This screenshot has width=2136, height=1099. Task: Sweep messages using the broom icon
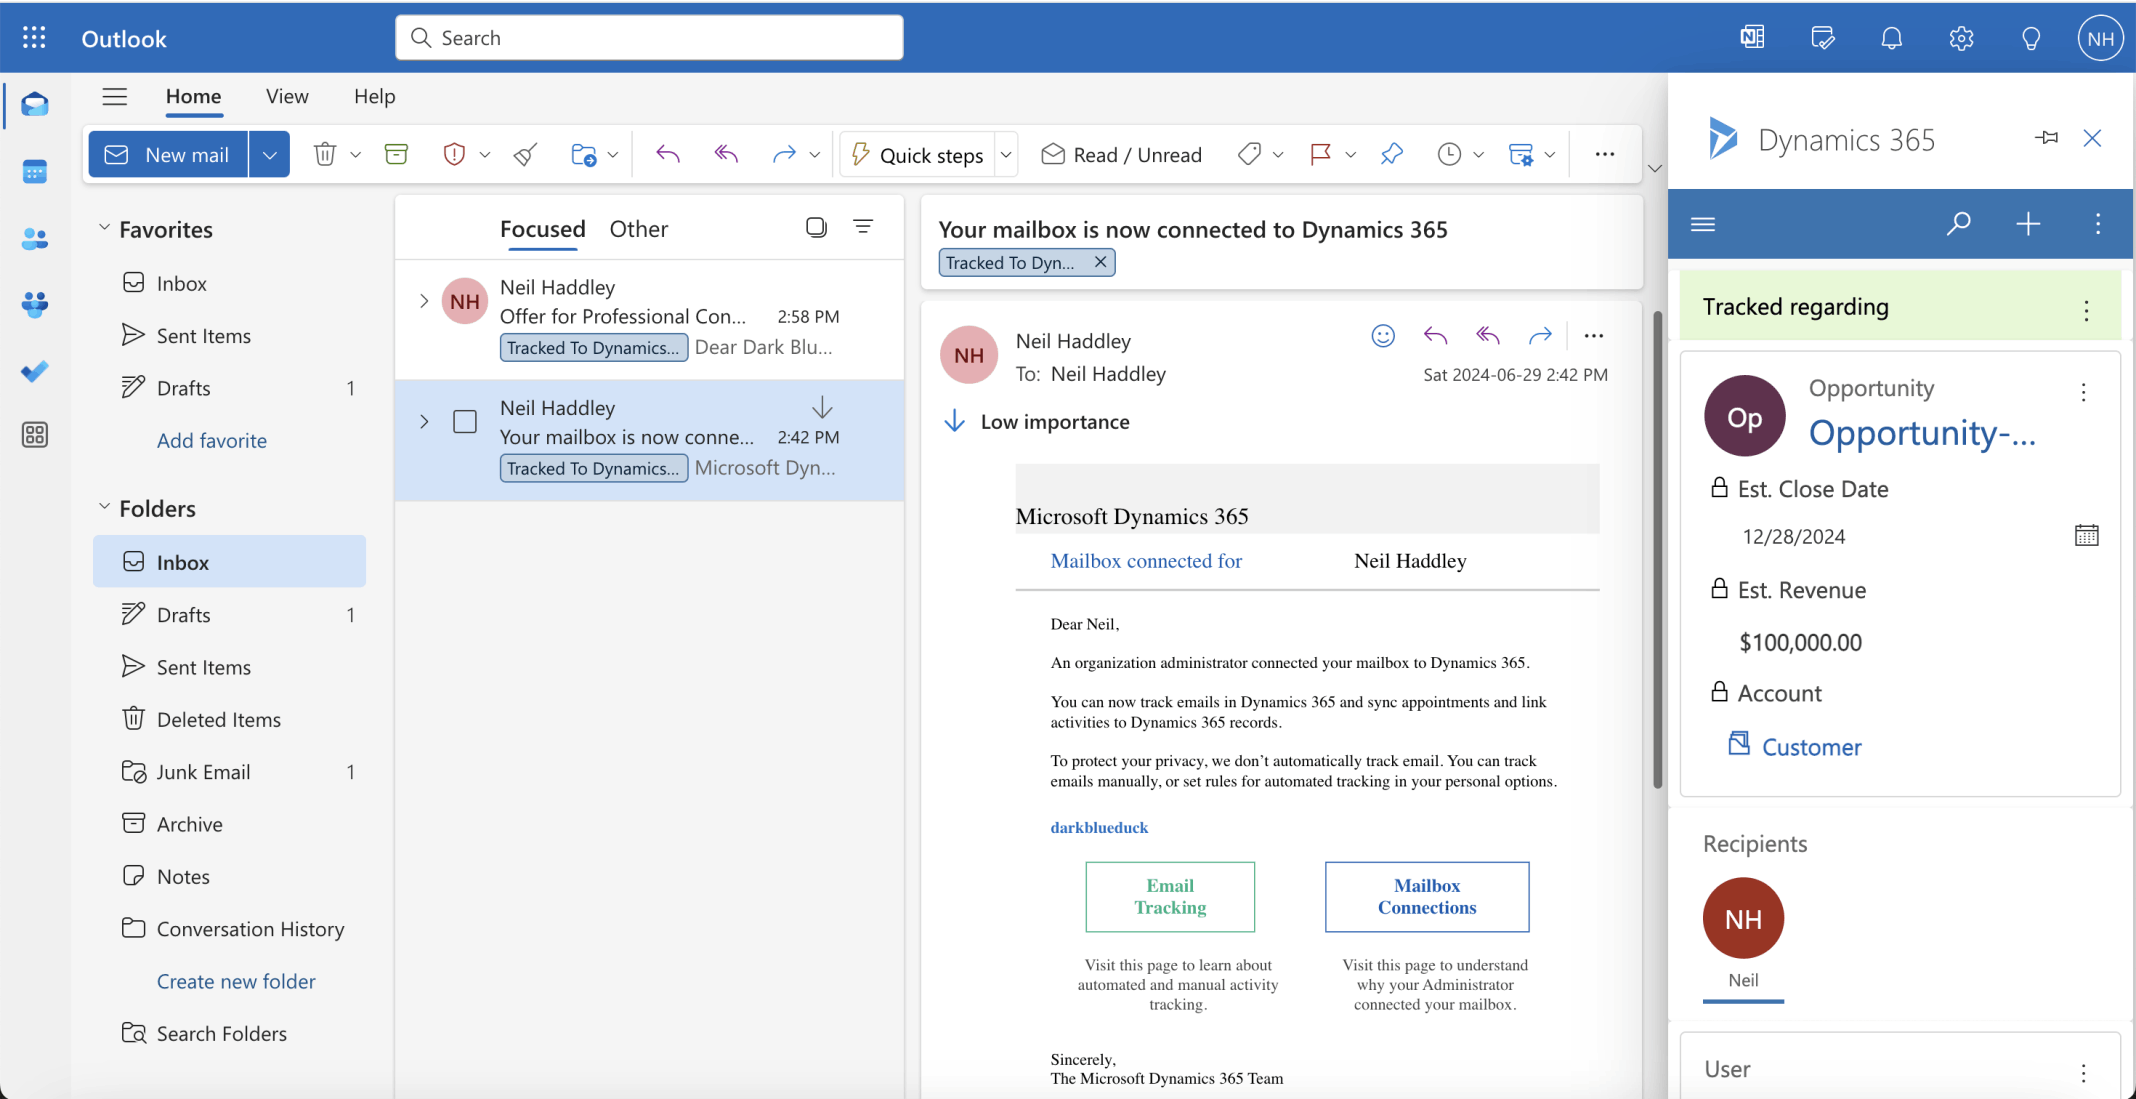(524, 154)
